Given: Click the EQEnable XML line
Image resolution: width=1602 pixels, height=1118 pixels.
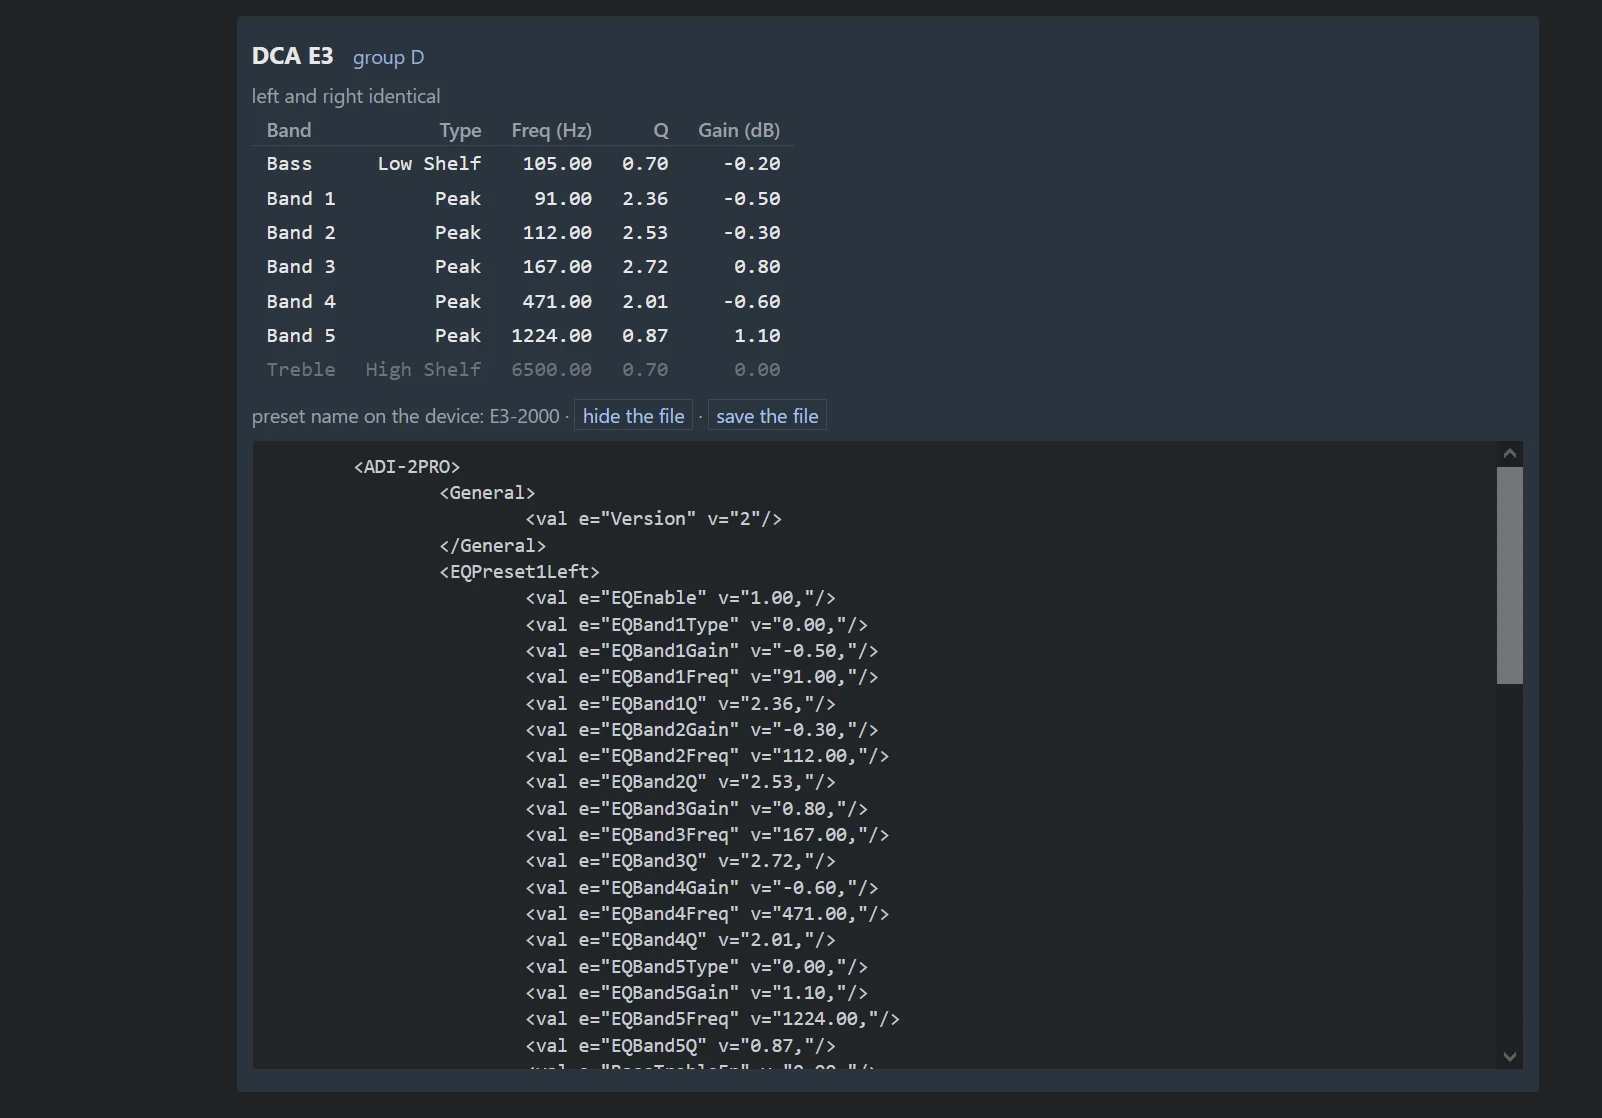Looking at the screenshot, I should (681, 598).
